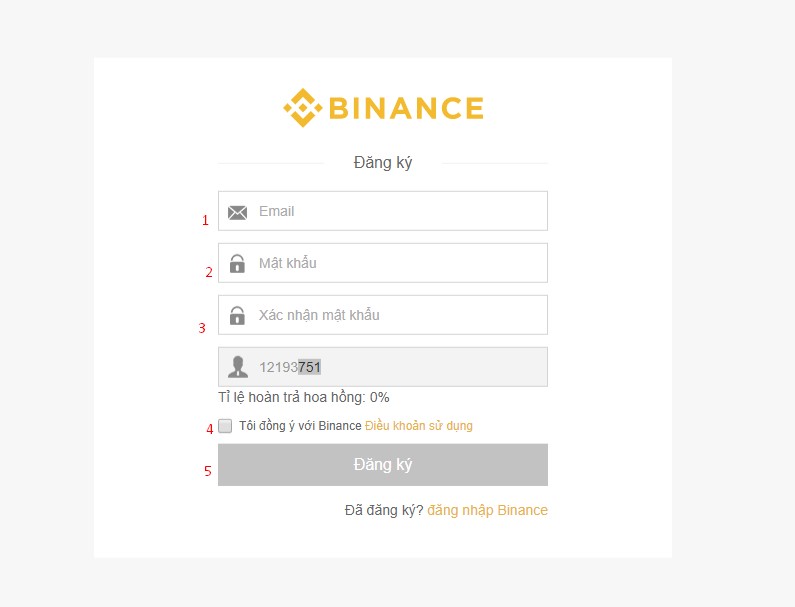Focus the Mật khẩu password field
The image size is (795, 607).
point(383,263)
